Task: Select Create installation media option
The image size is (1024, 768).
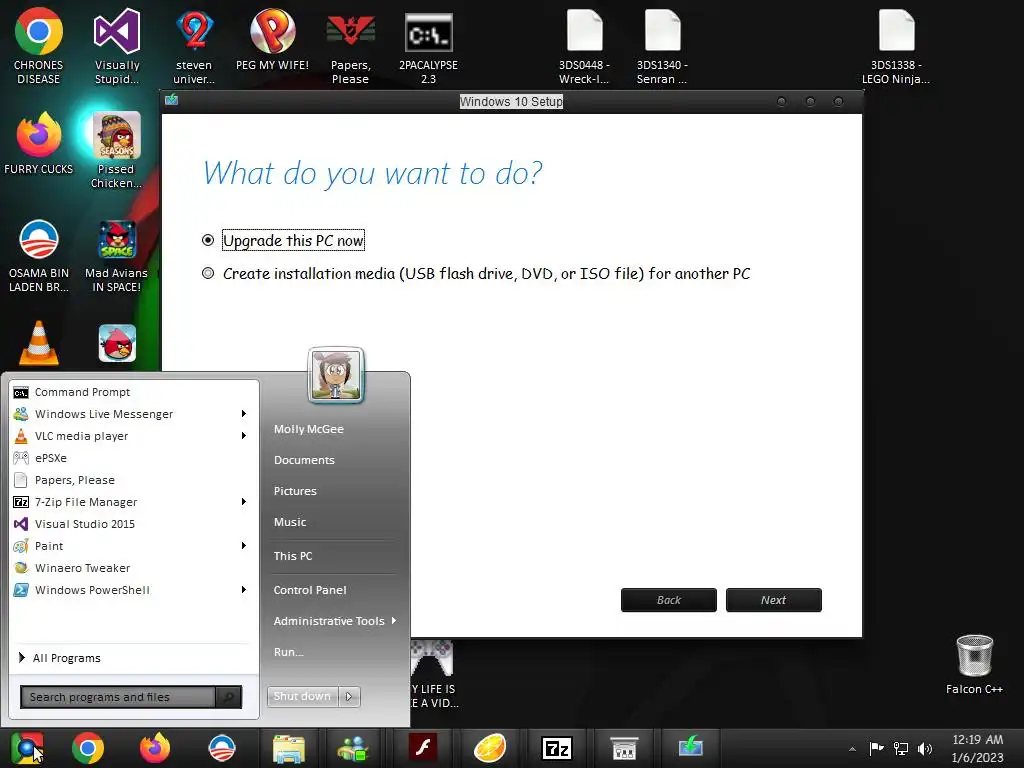Action: tap(476, 274)
